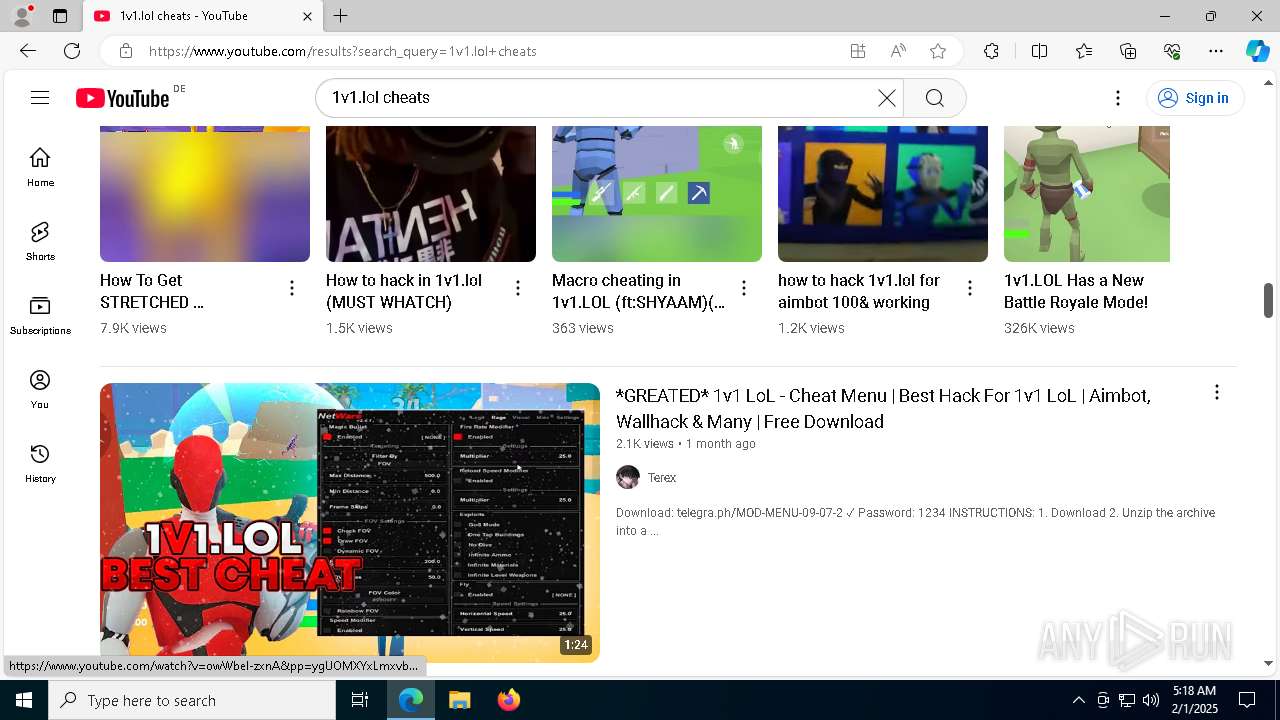Open Terex channel avatar
The image size is (1280, 720).
pos(628,477)
